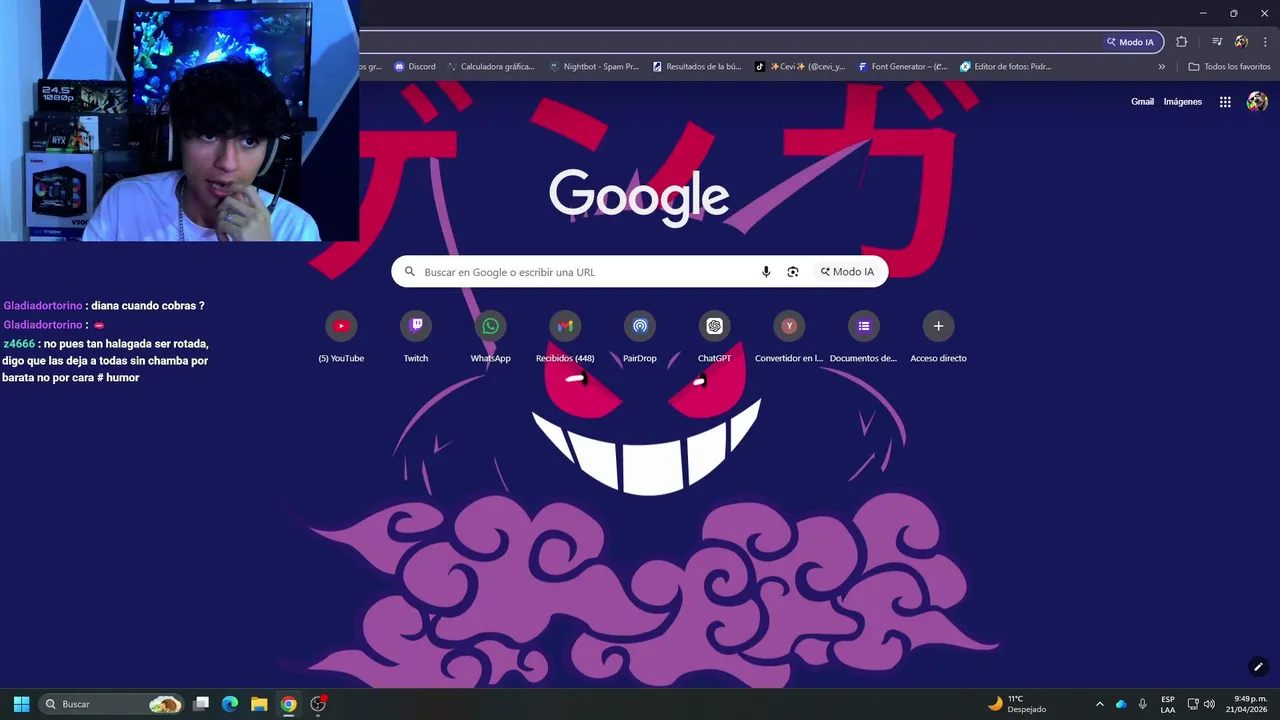
Task: Start voice search with the microphone icon
Action: [766, 272]
